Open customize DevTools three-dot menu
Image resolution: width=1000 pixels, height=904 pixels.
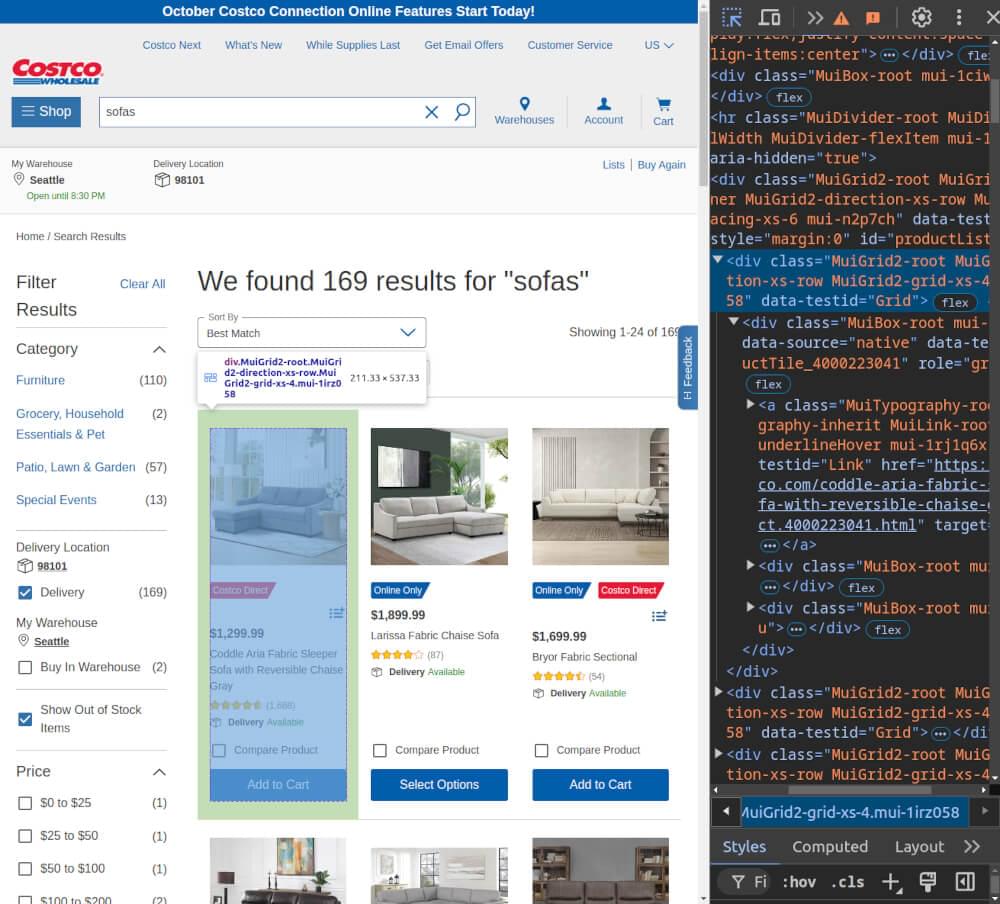tap(959, 17)
